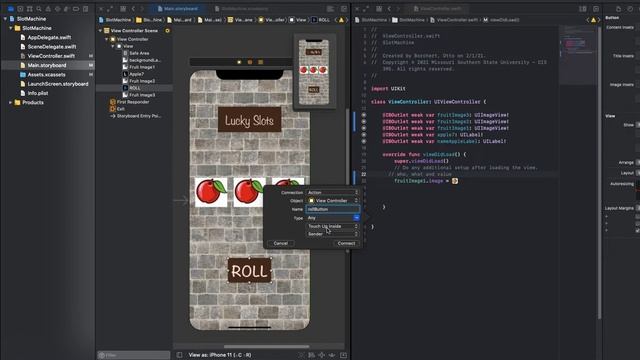Click Resolve Auto Layout Issues icon

click(332, 355)
